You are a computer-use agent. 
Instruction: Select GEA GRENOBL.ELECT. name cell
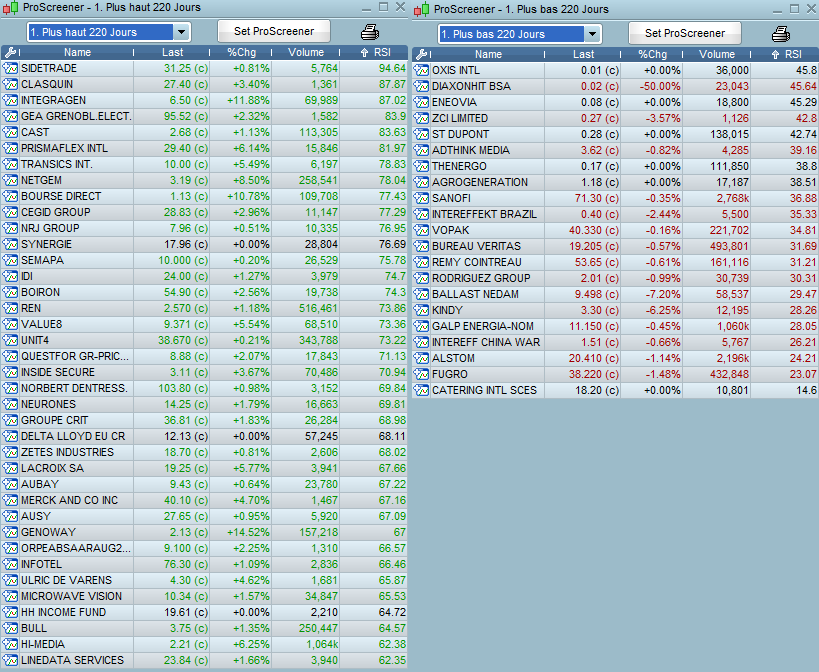coord(76,116)
